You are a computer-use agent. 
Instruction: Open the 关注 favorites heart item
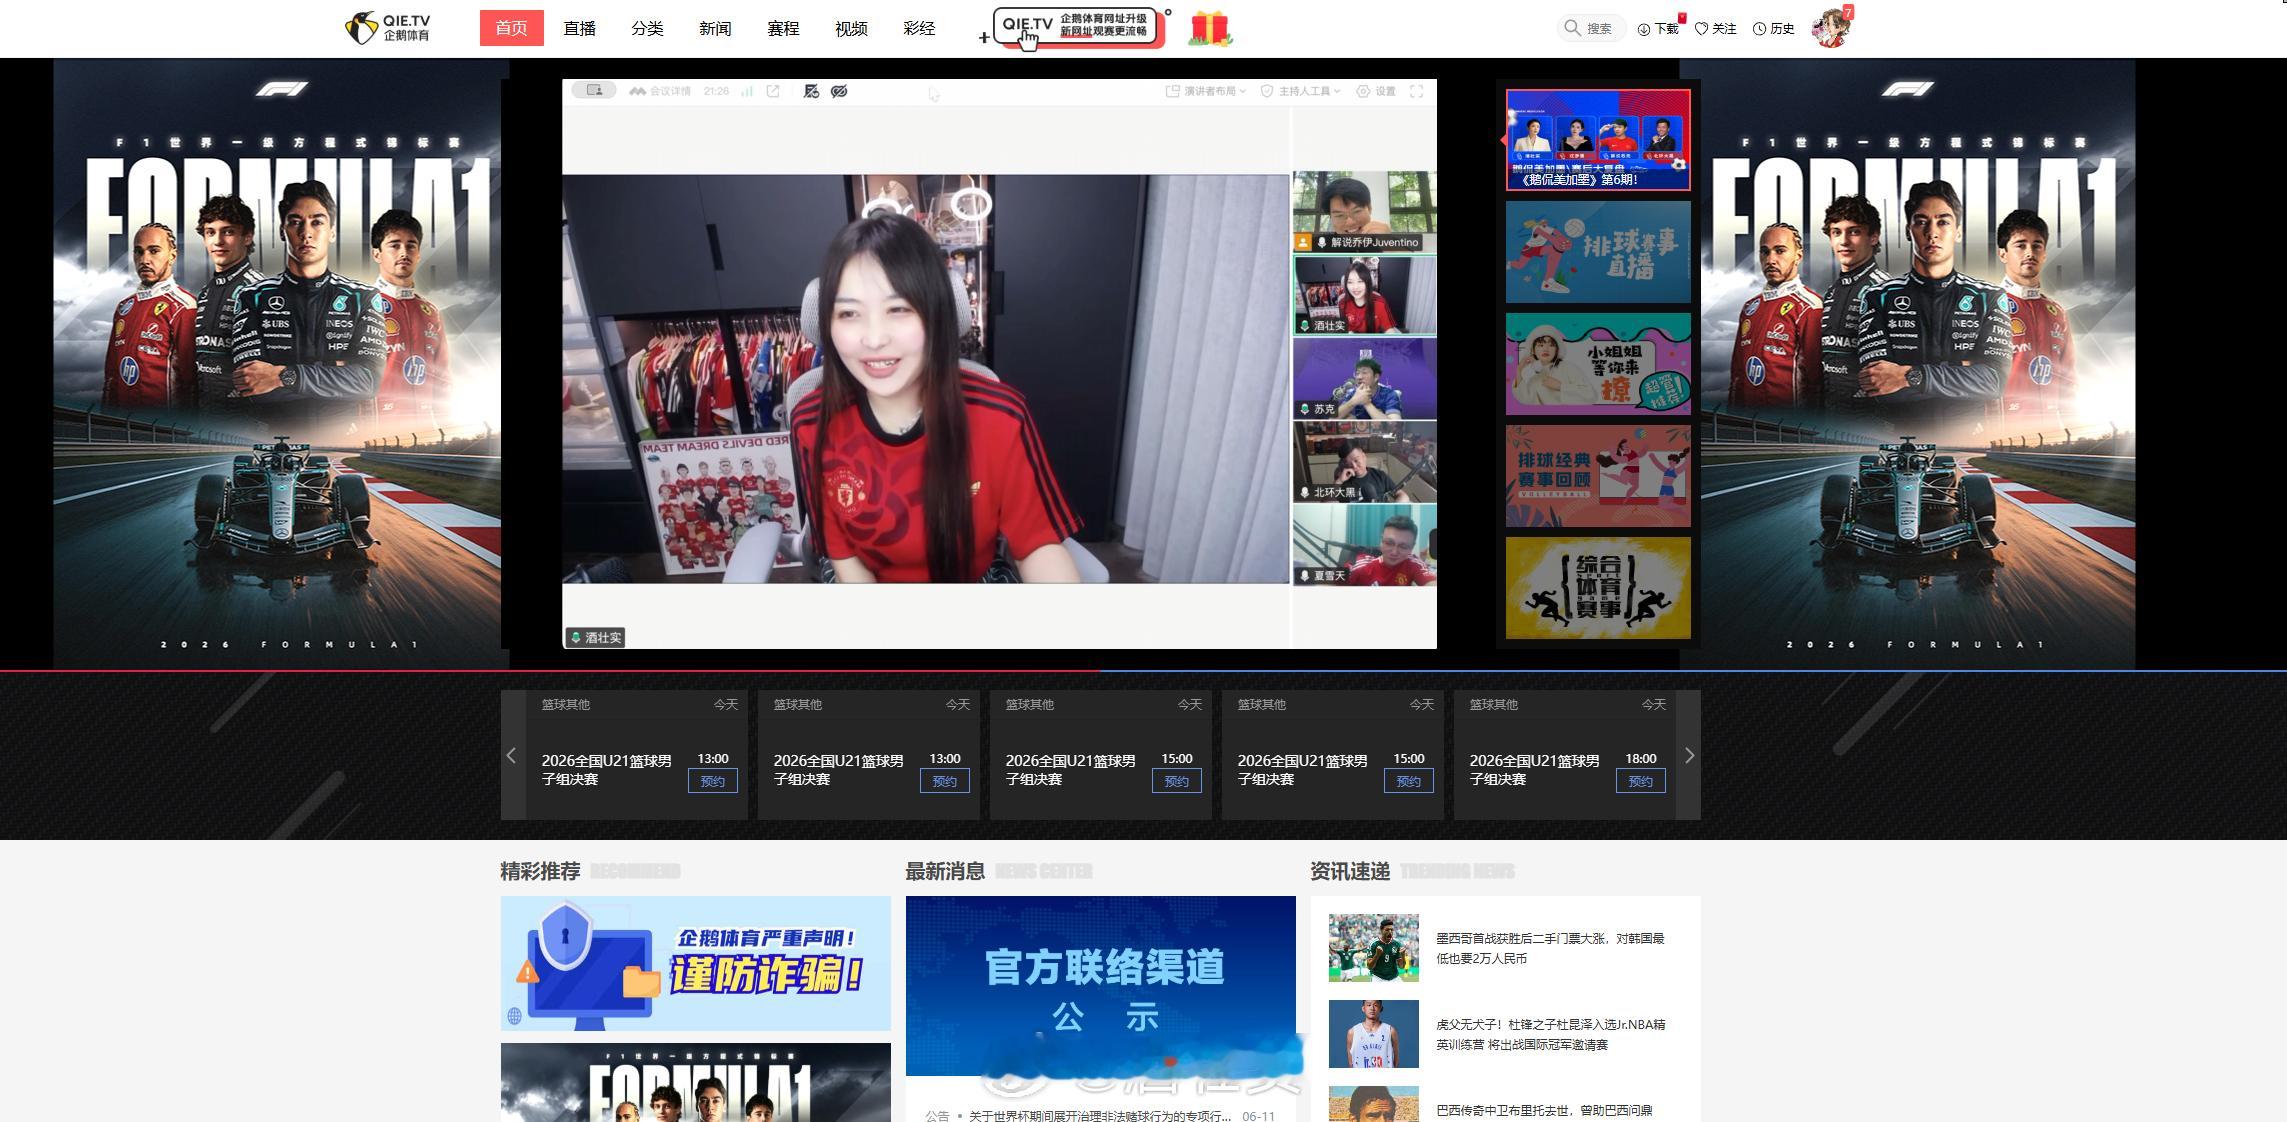[x=1716, y=29]
